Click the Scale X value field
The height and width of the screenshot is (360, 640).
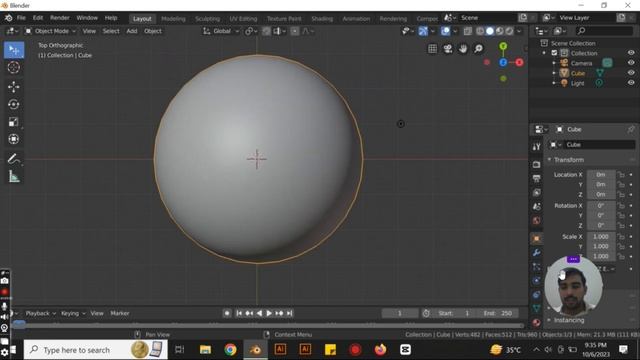(601, 237)
